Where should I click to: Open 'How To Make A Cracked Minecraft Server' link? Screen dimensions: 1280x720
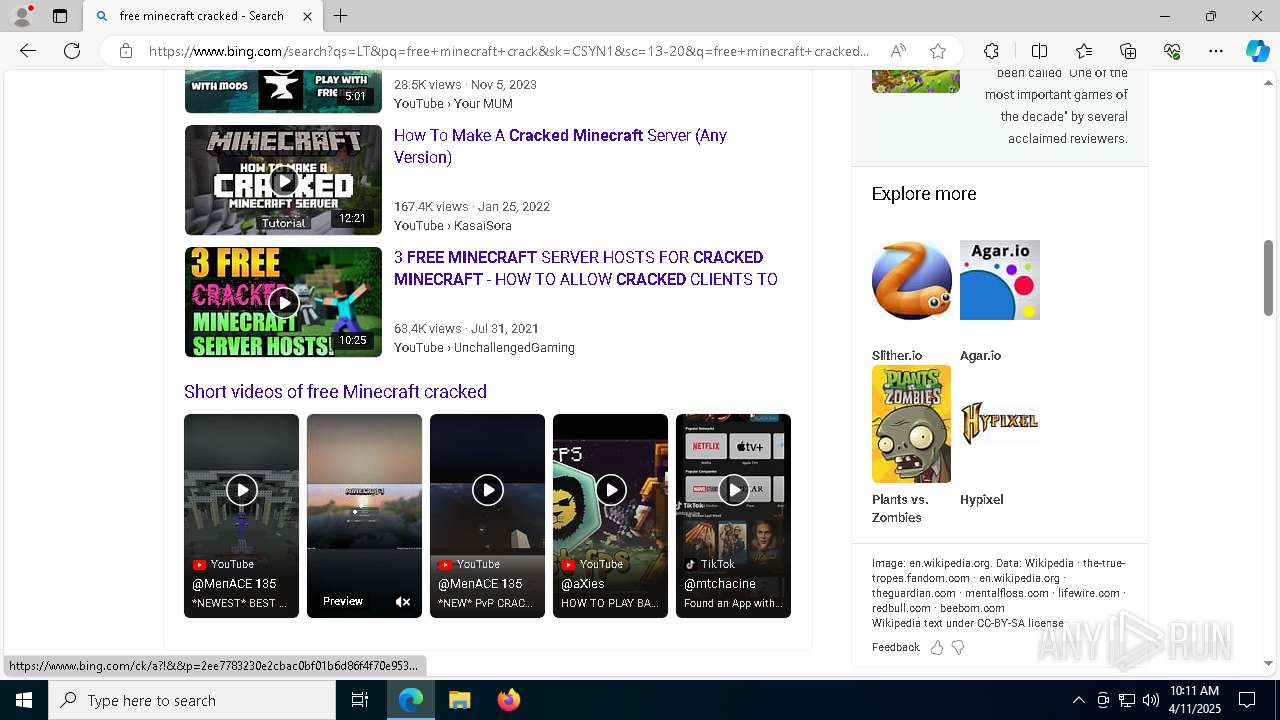point(560,146)
